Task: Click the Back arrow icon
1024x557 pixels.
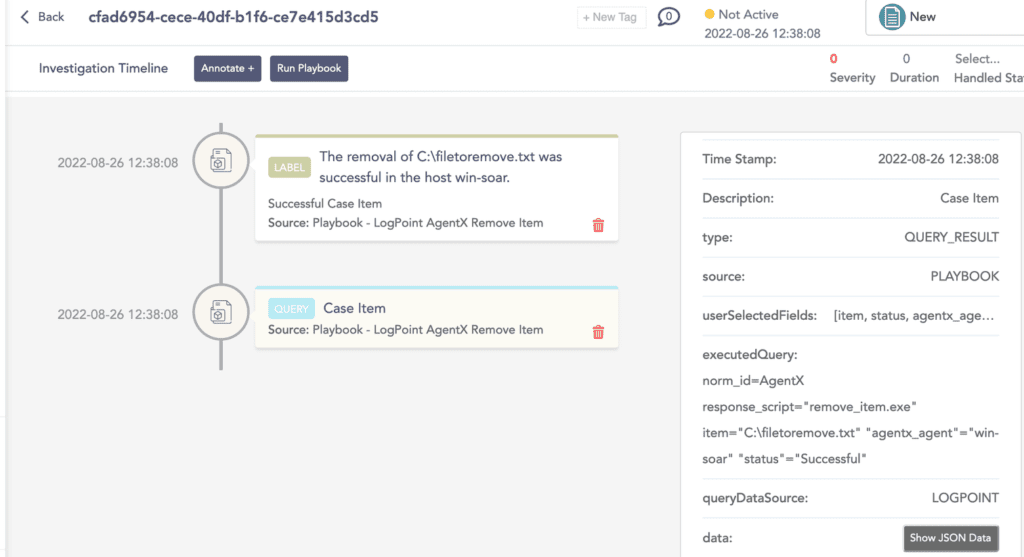Action: [25, 17]
